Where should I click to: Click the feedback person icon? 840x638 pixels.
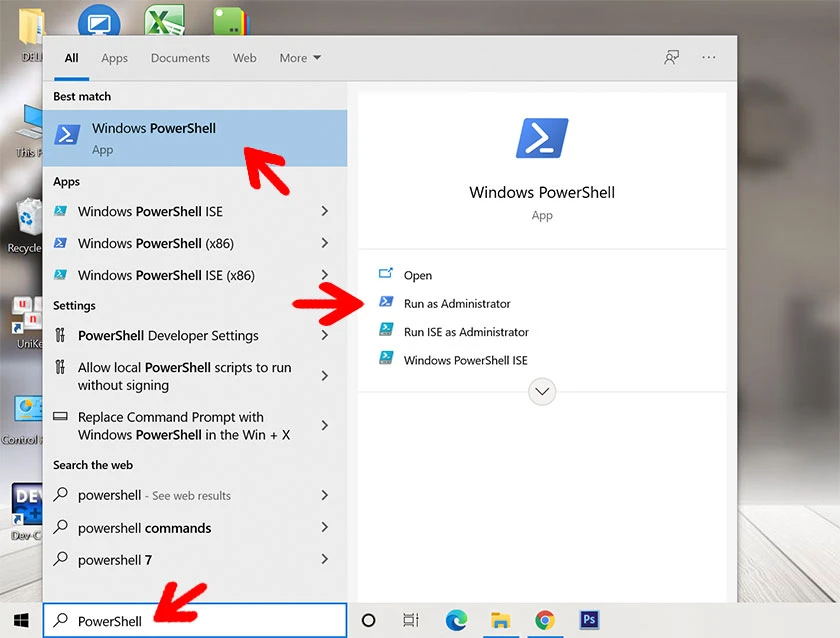click(671, 57)
